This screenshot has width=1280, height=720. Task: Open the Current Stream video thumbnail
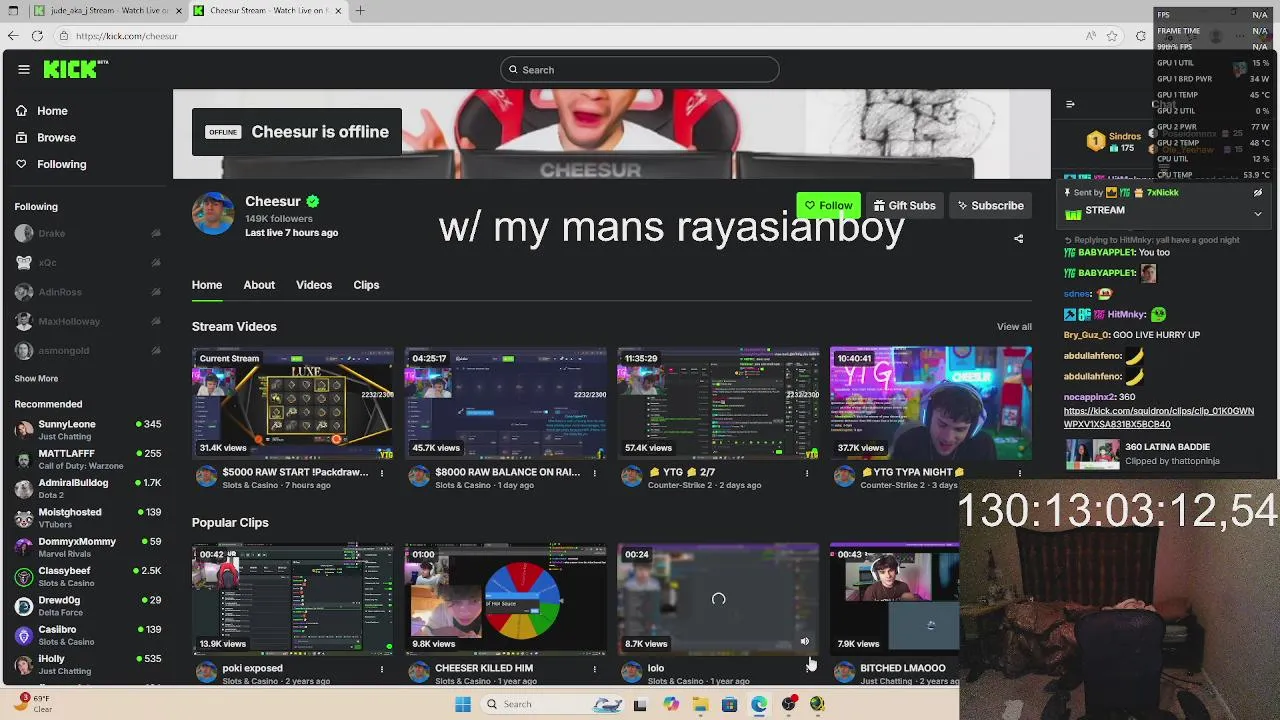tap(293, 403)
